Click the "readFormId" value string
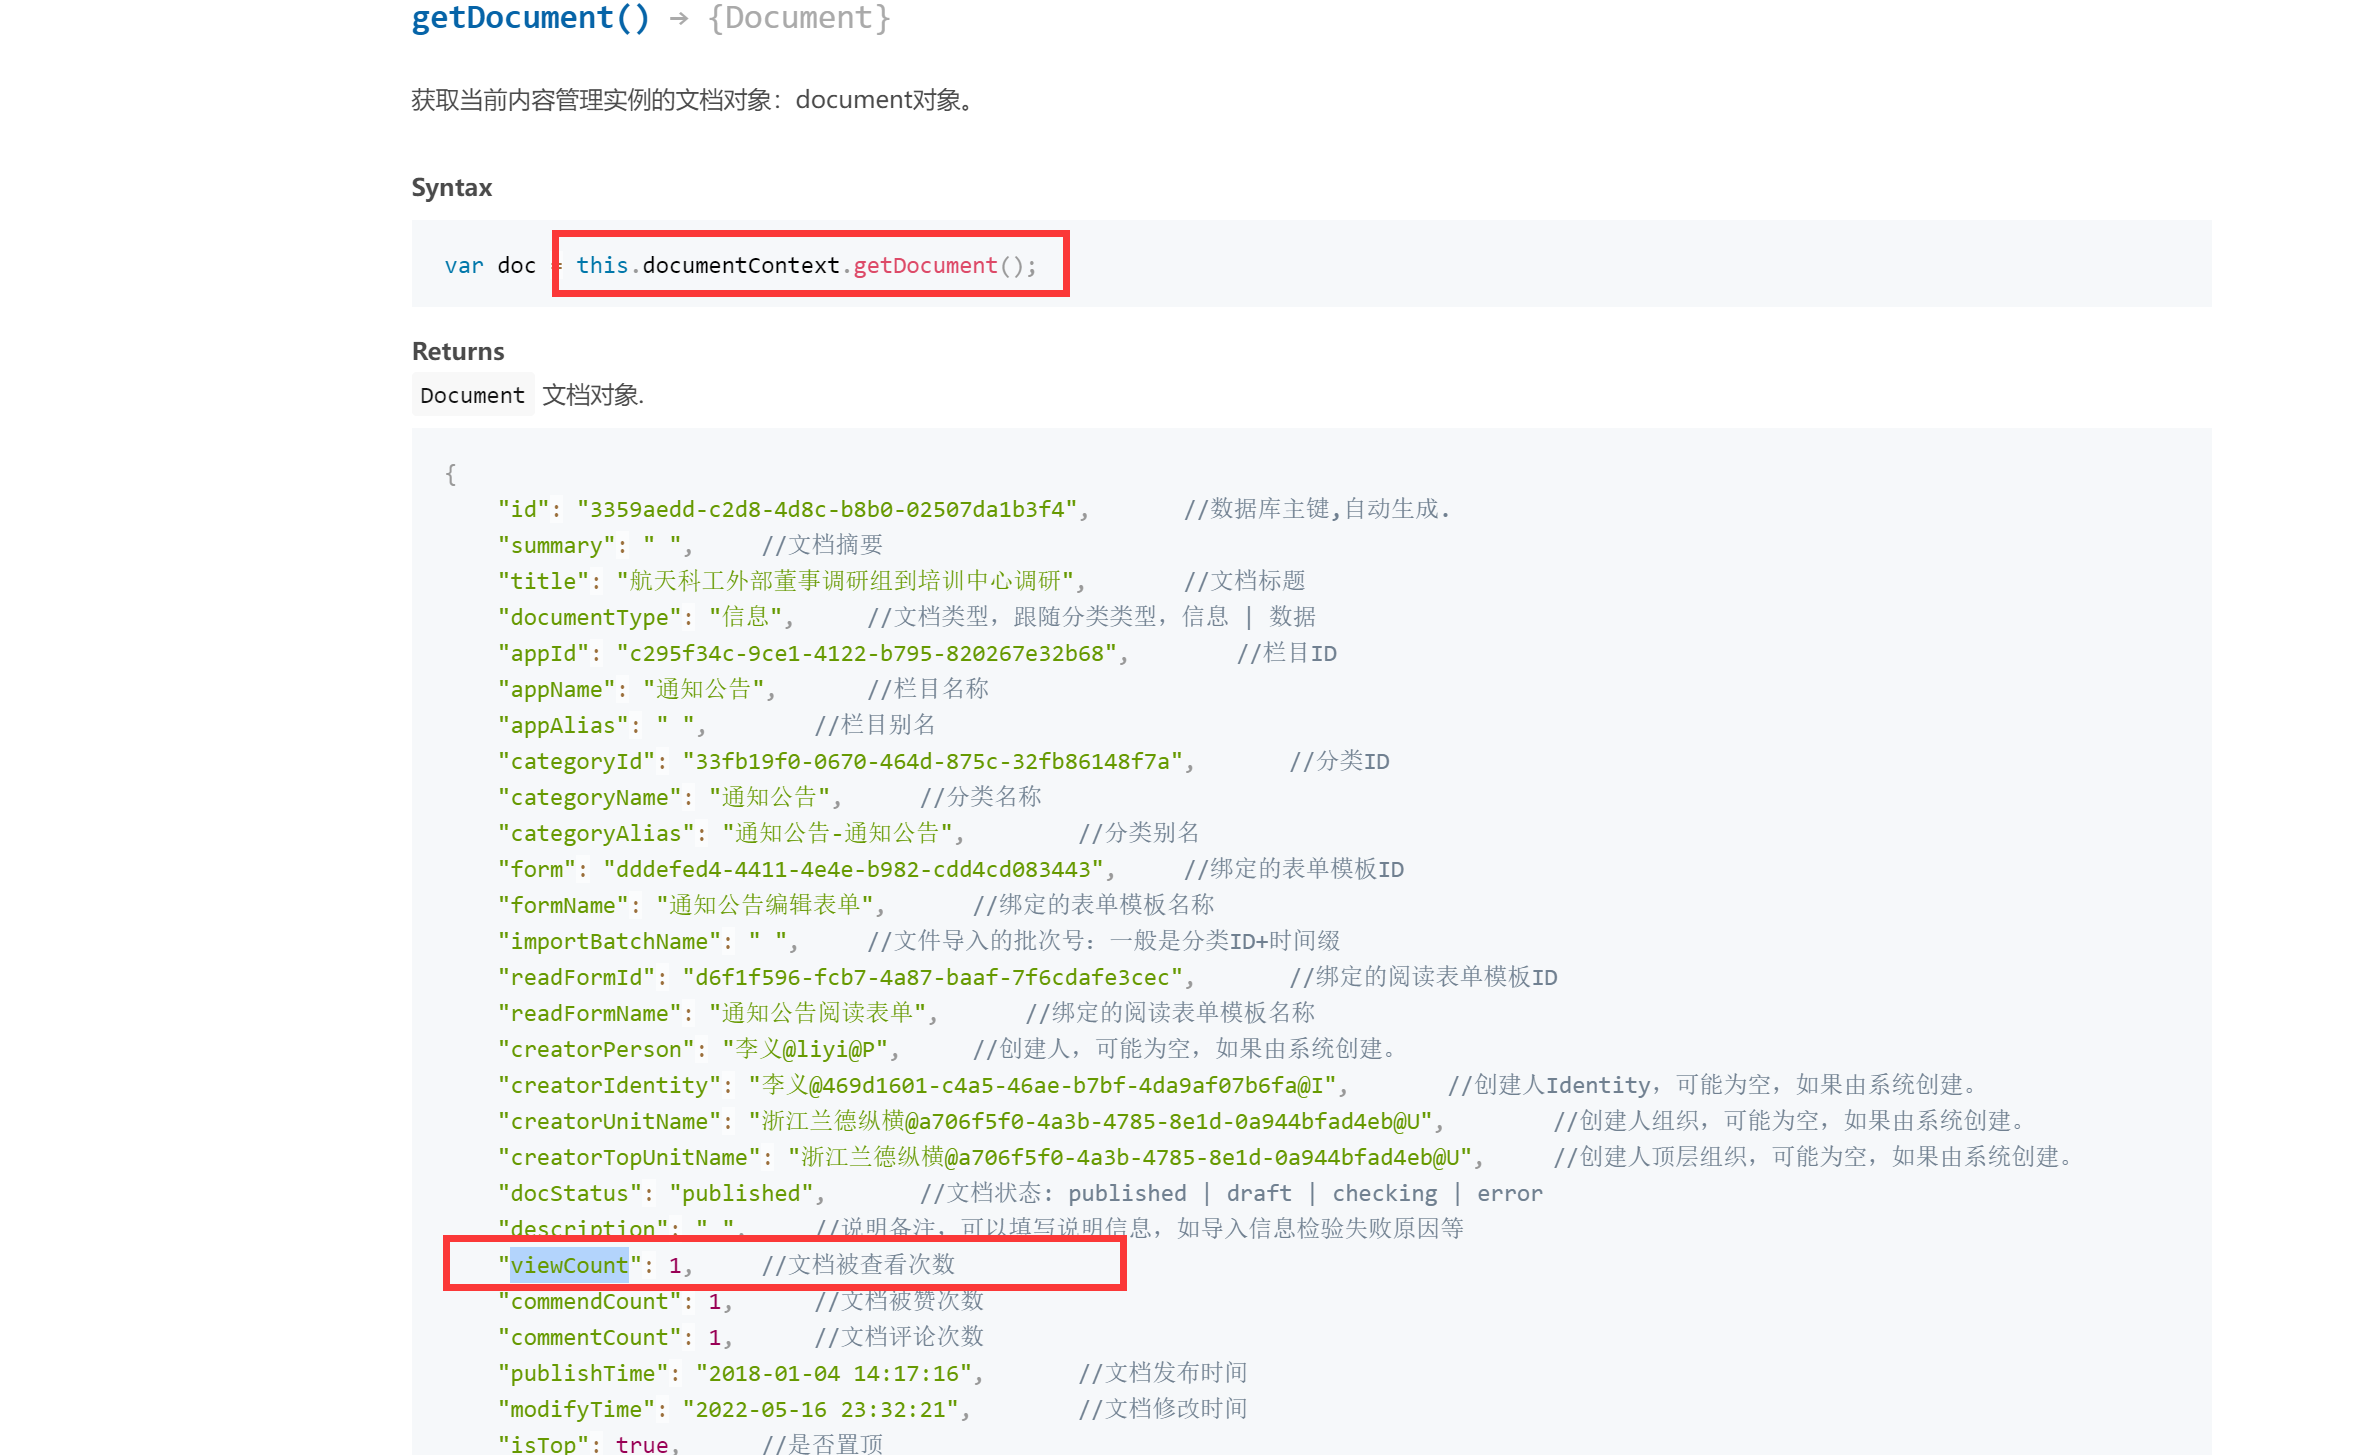The height and width of the screenshot is (1455, 2366). coord(931,978)
